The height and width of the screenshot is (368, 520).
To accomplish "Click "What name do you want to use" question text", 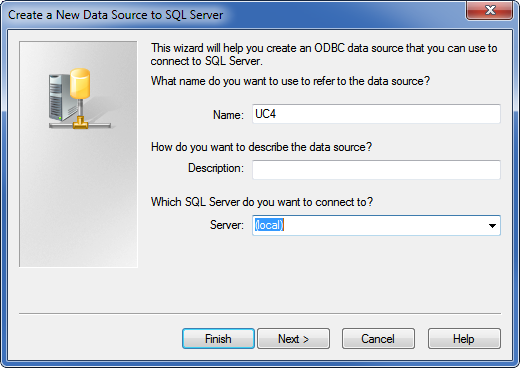I will (290, 81).
